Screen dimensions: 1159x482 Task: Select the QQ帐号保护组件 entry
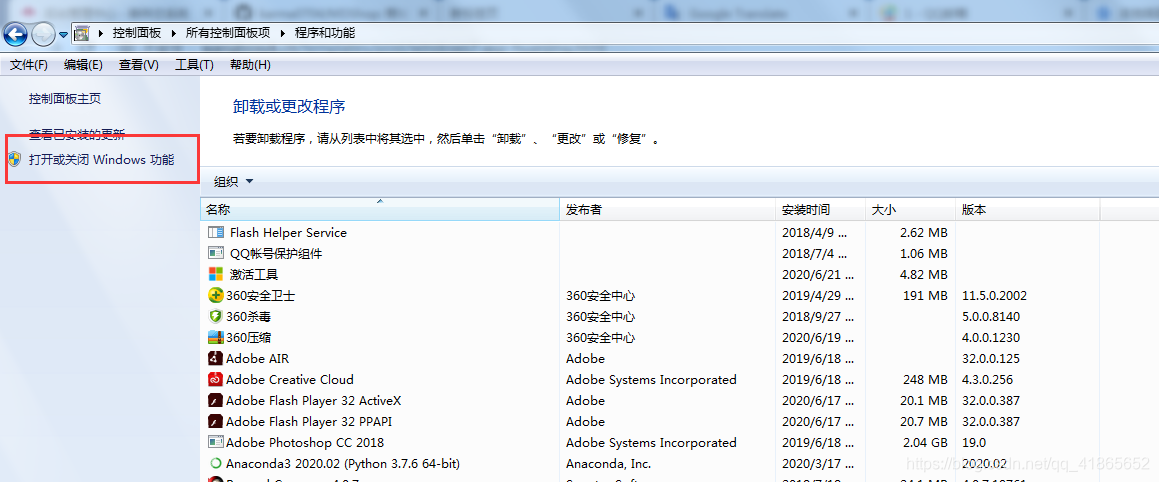(x=276, y=254)
